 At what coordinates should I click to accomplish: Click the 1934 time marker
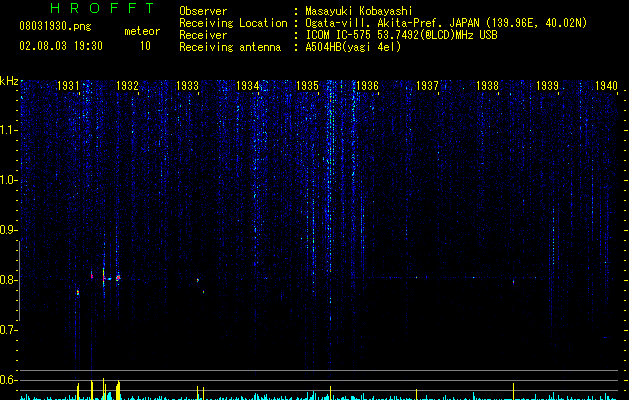tap(248, 86)
